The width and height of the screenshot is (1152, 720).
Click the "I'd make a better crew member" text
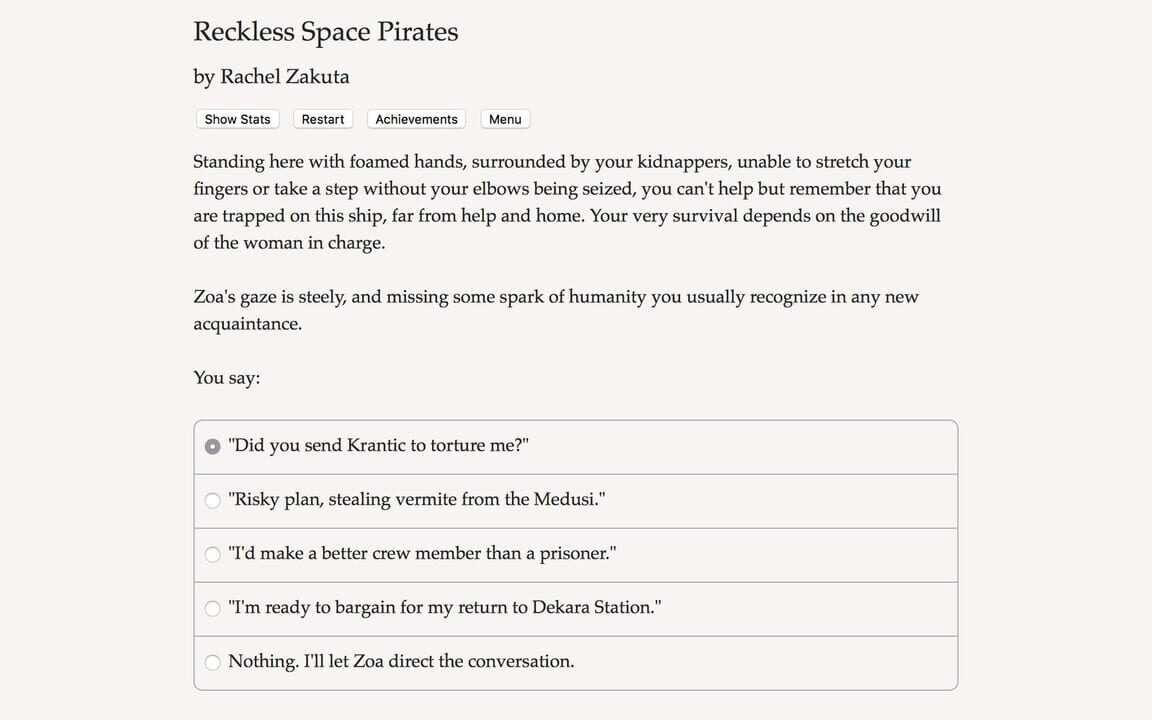coord(422,554)
